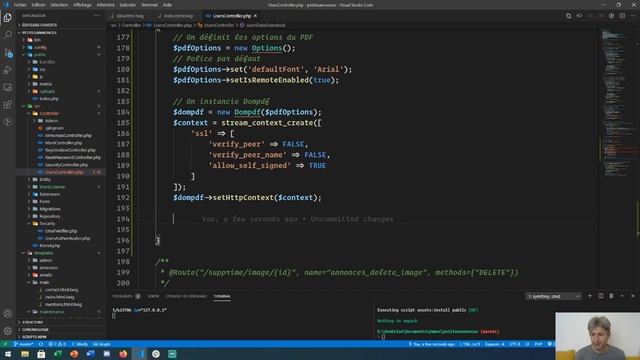Add a new terminal with plus icon
Image resolution: width=640 pixels, height=360 pixels.
590,296
